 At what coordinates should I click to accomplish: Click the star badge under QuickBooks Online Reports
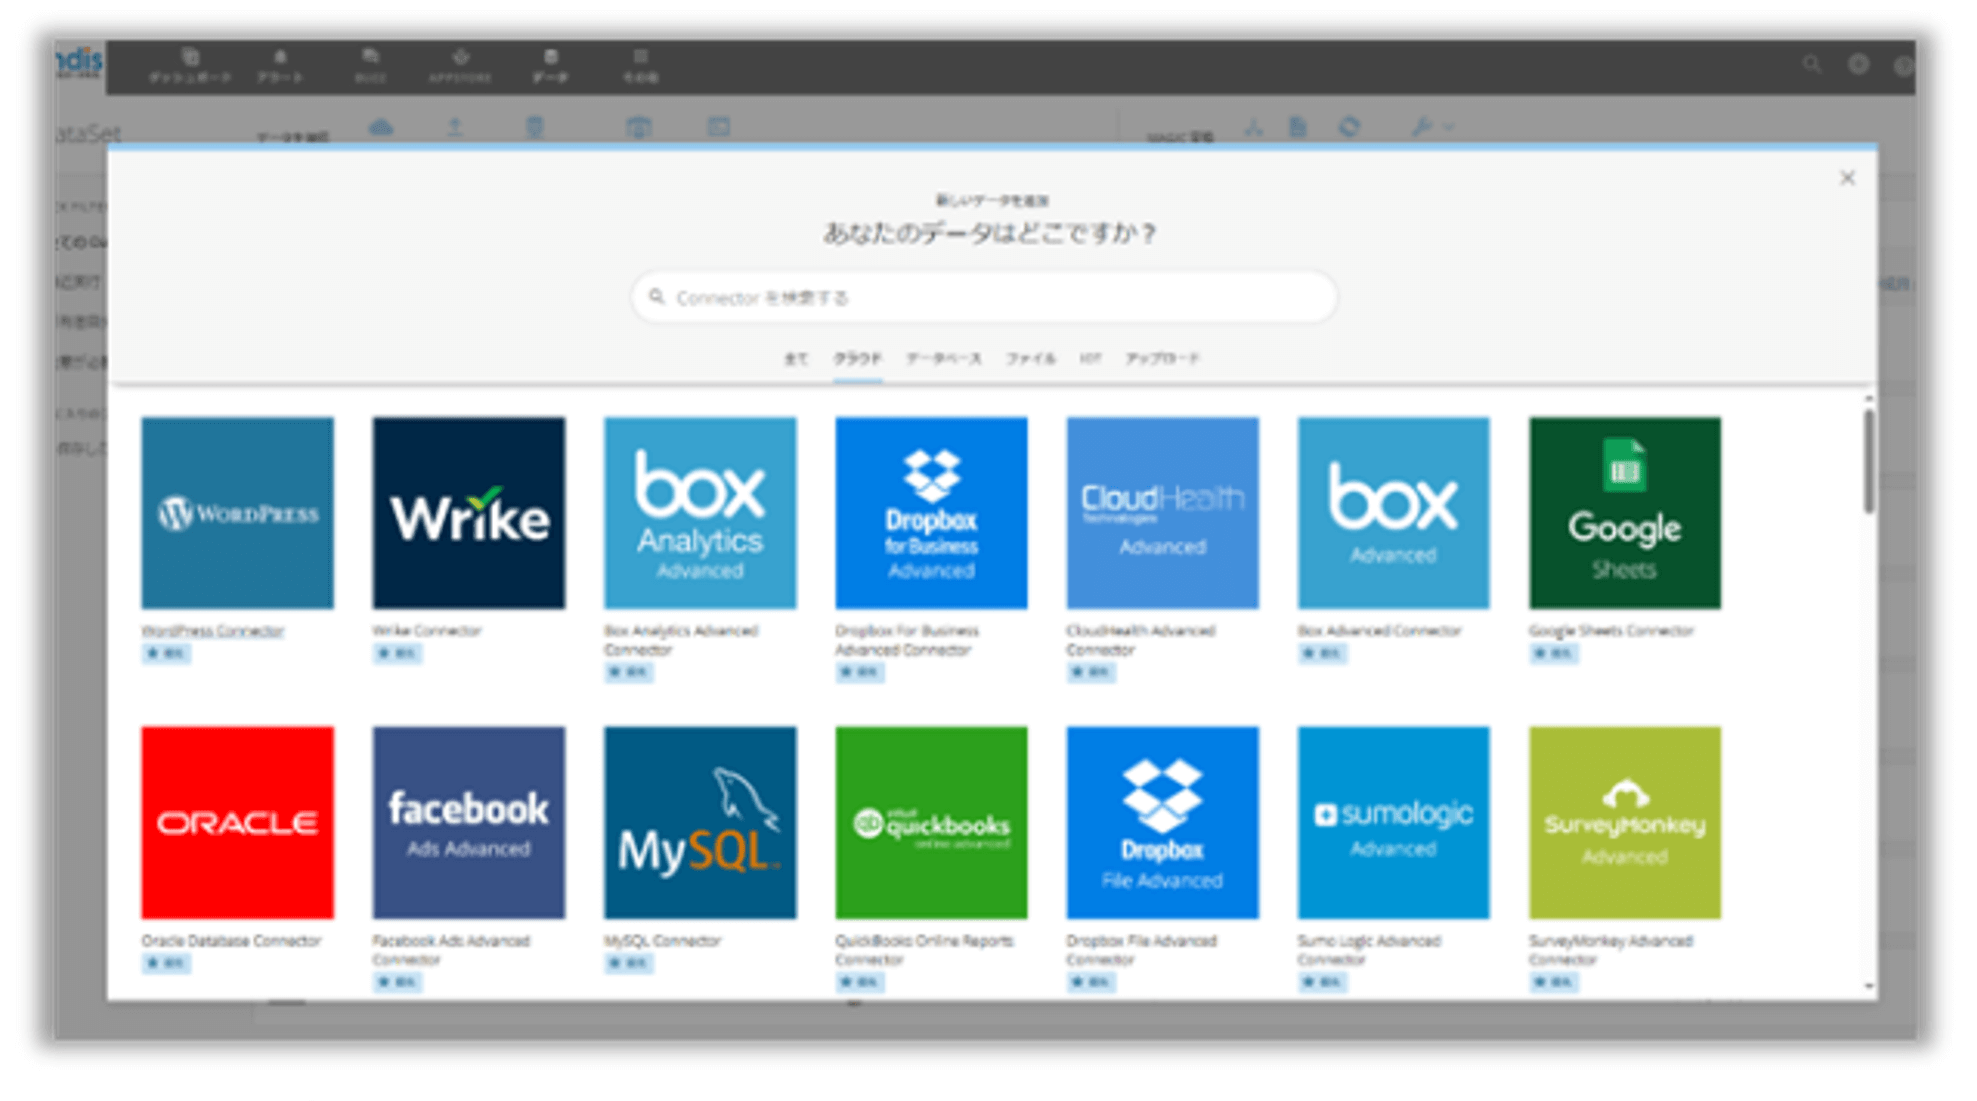click(x=860, y=983)
